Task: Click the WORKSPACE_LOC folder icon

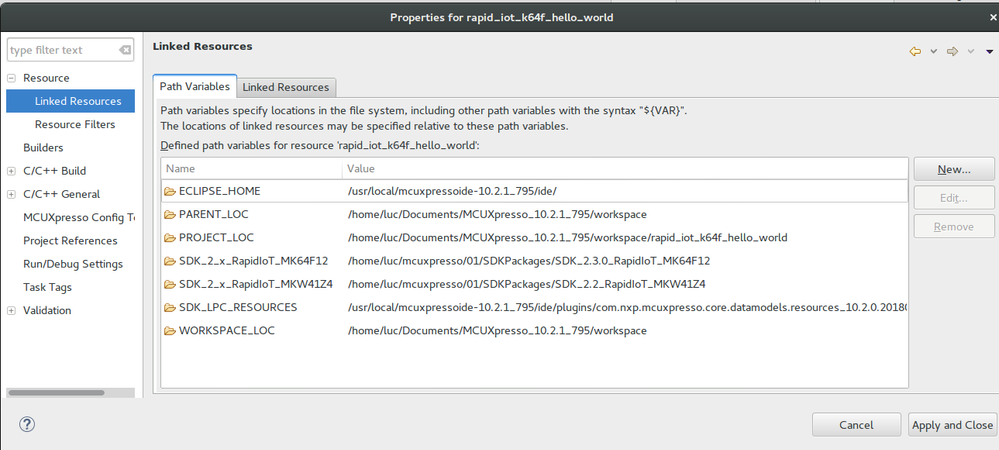Action: [170, 331]
